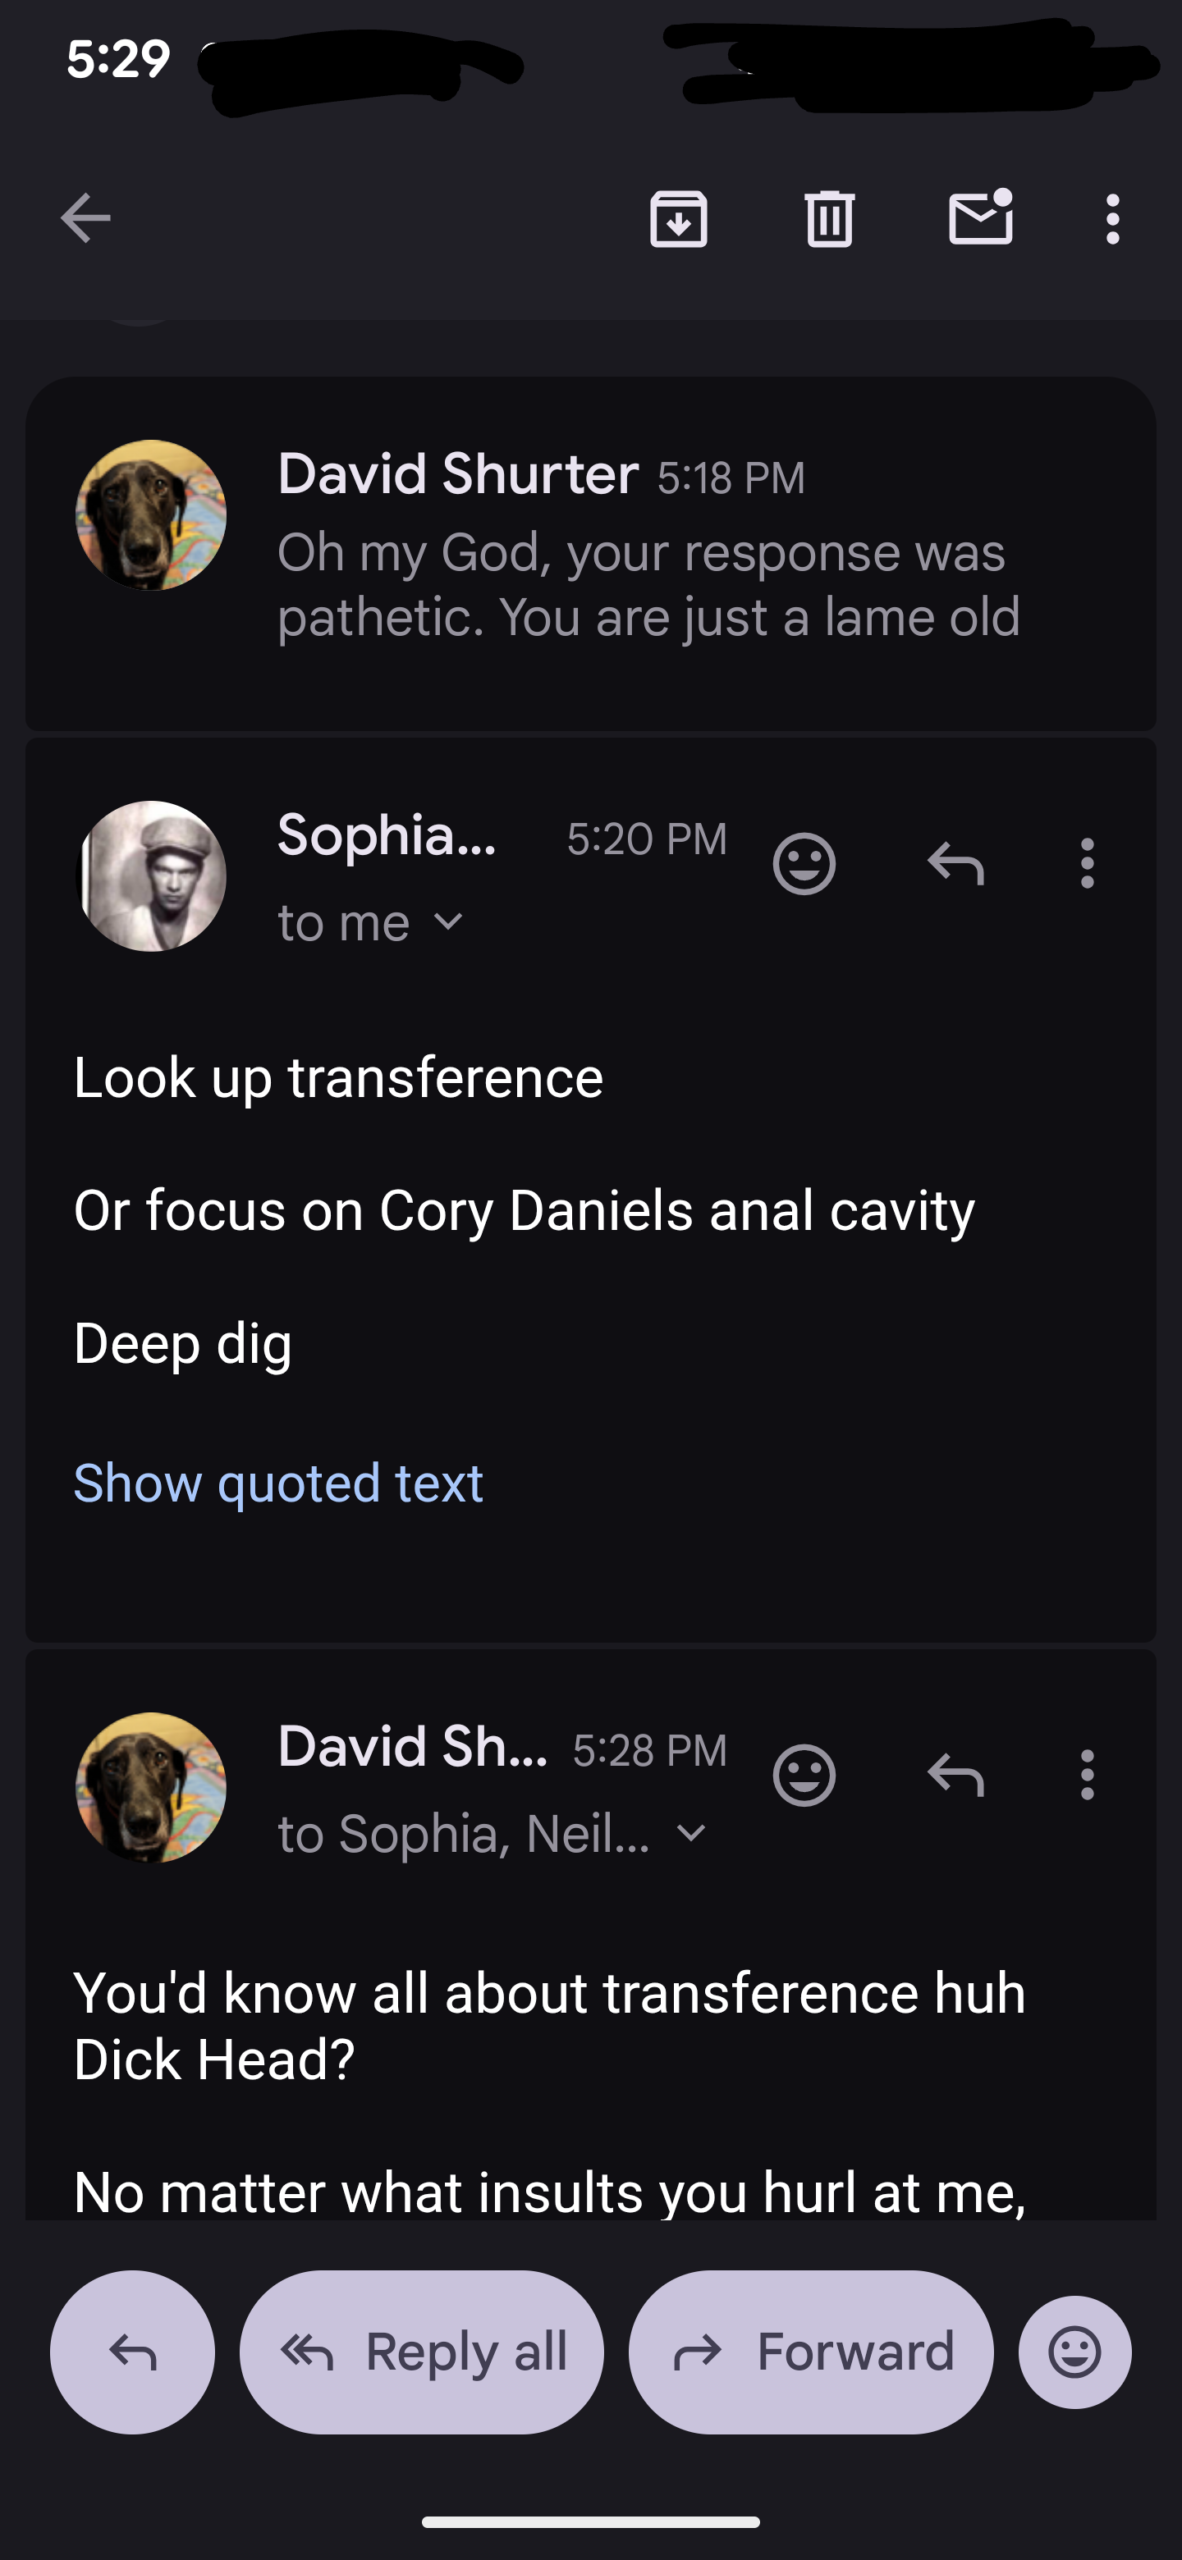1182x2560 pixels.
Task: Add emoji reaction to Sophia's message
Action: 804,863
